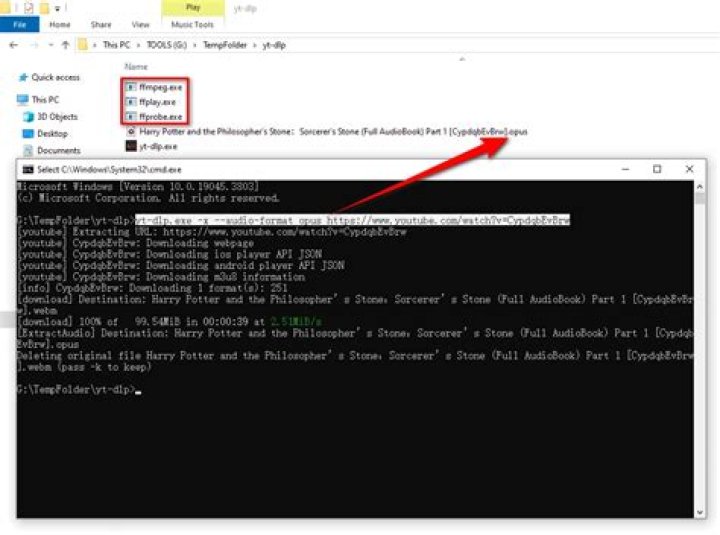
Task: Go forward with the right arrow button
Action: tap(34, 45)
